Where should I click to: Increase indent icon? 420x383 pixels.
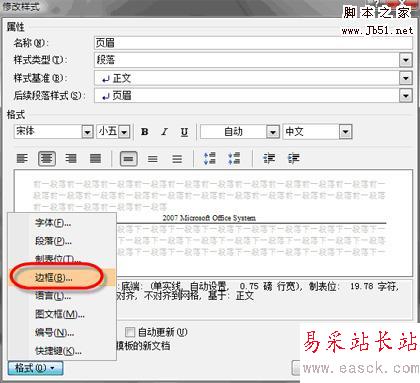coord(293,159)
